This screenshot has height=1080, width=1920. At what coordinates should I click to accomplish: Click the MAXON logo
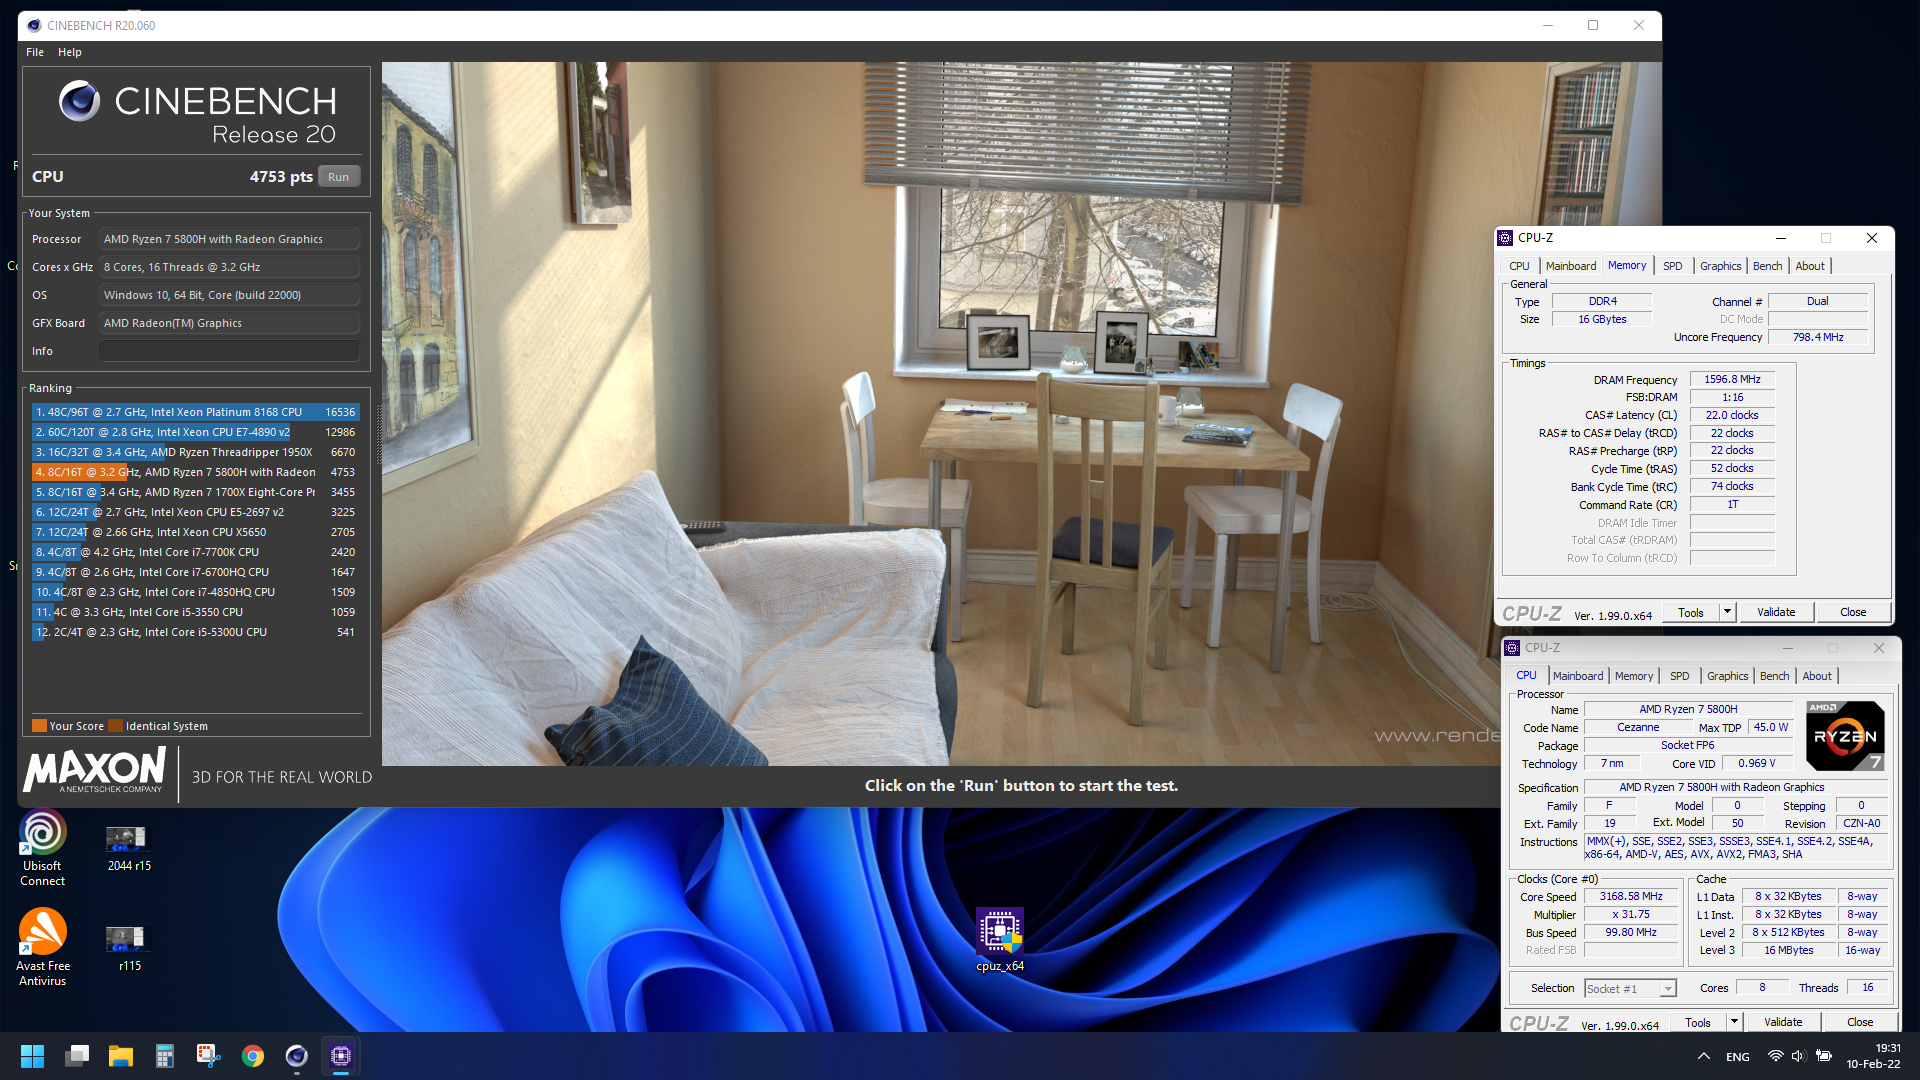94,771
